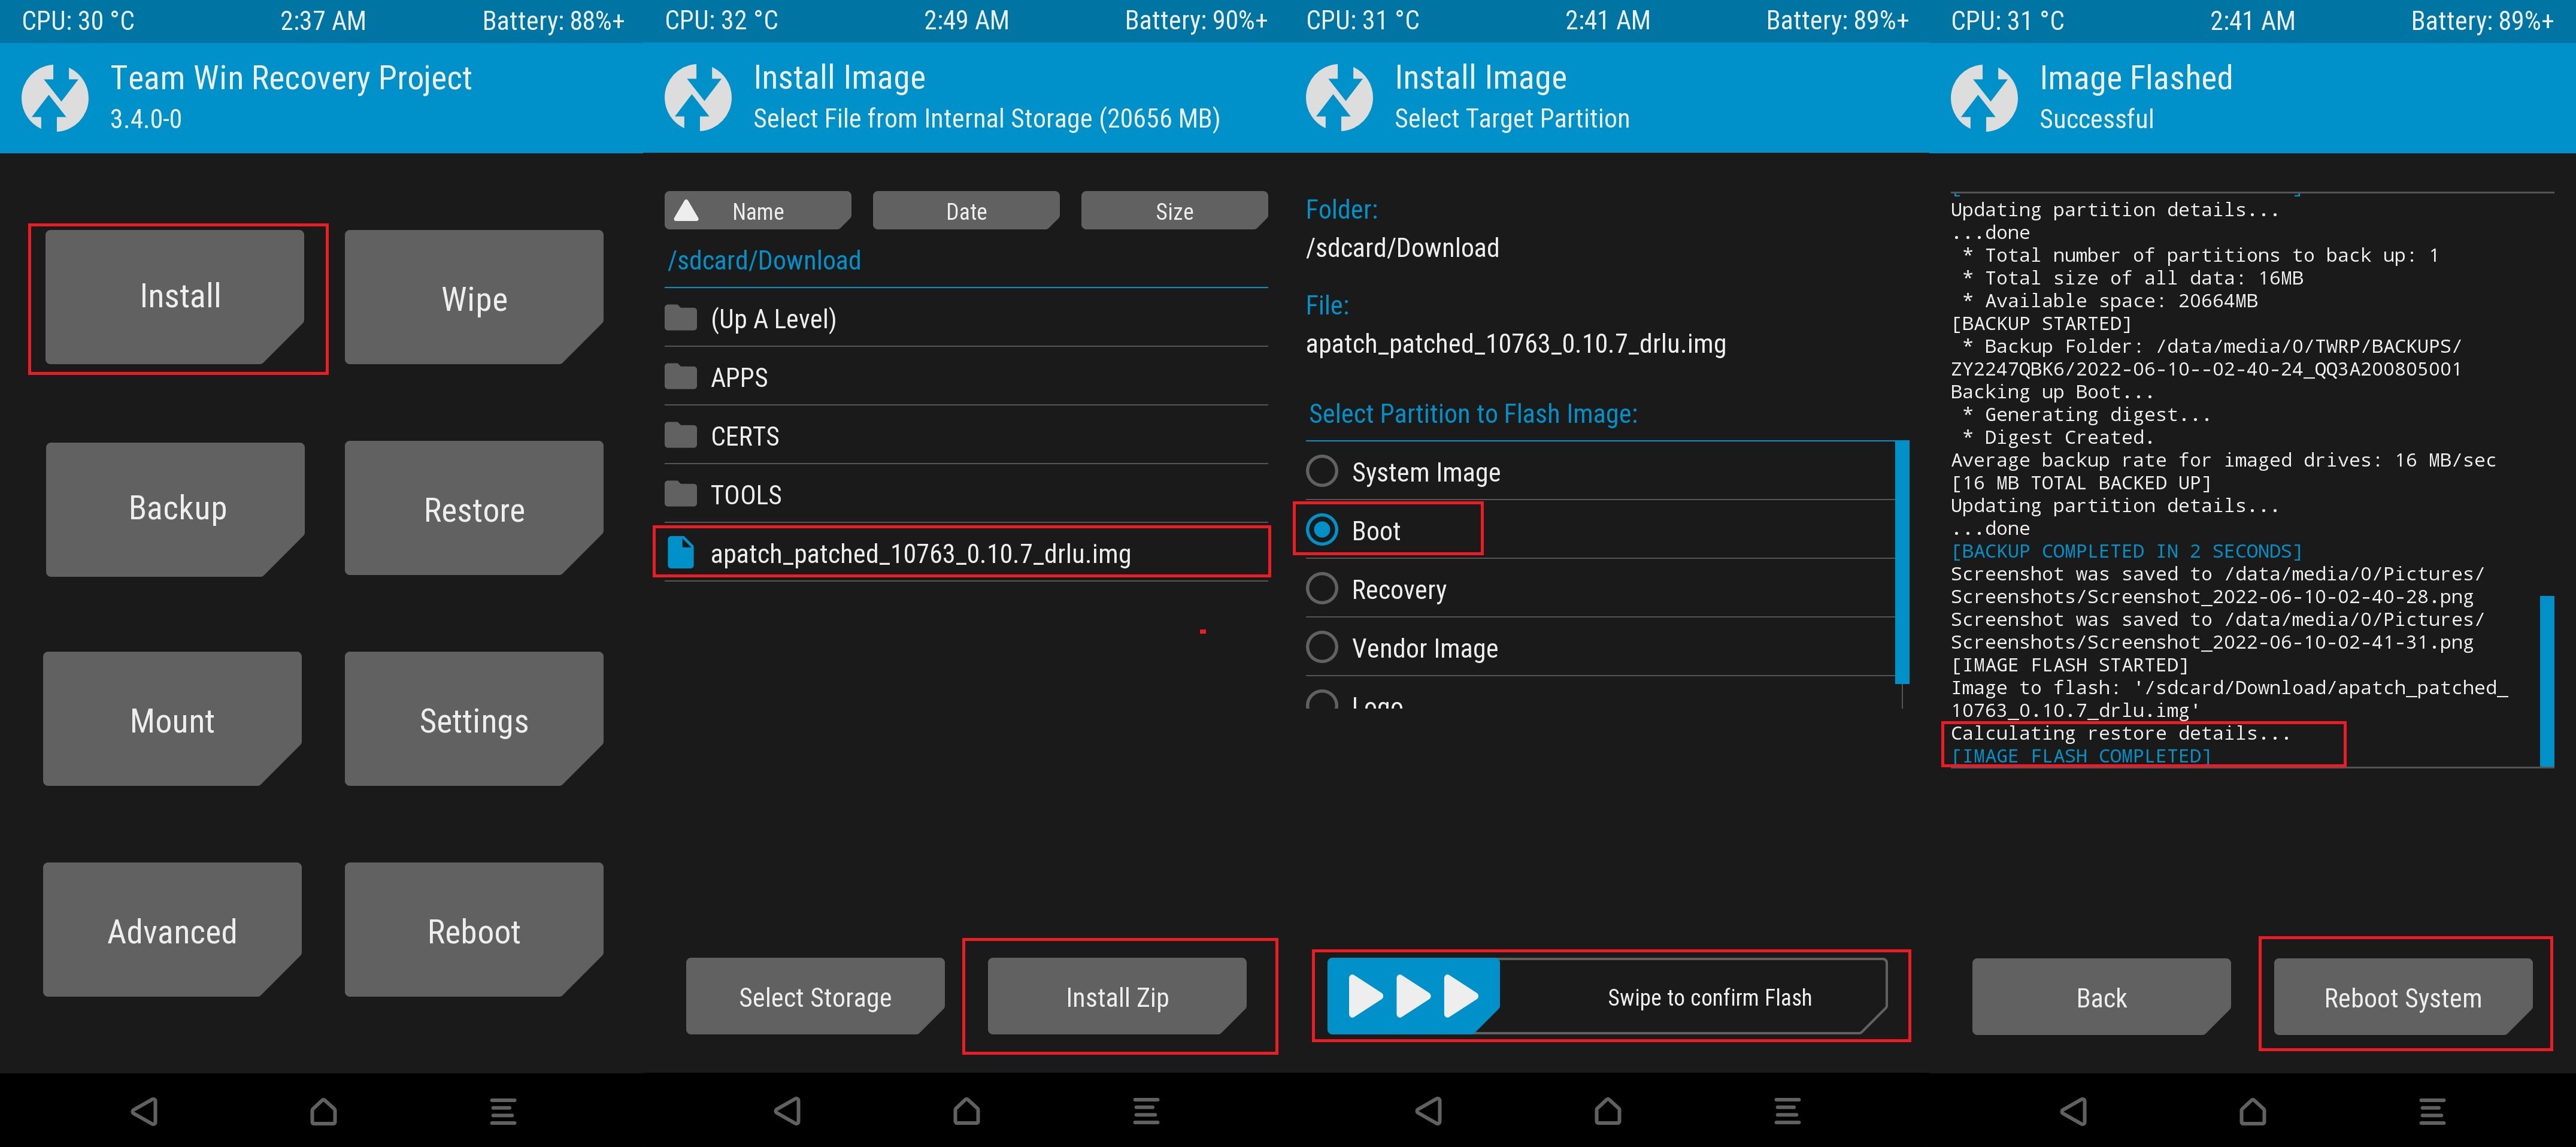Tap home nav icon on partition select screen
This screenshot has width=2576, height=1147.
pos(1608,1111)
